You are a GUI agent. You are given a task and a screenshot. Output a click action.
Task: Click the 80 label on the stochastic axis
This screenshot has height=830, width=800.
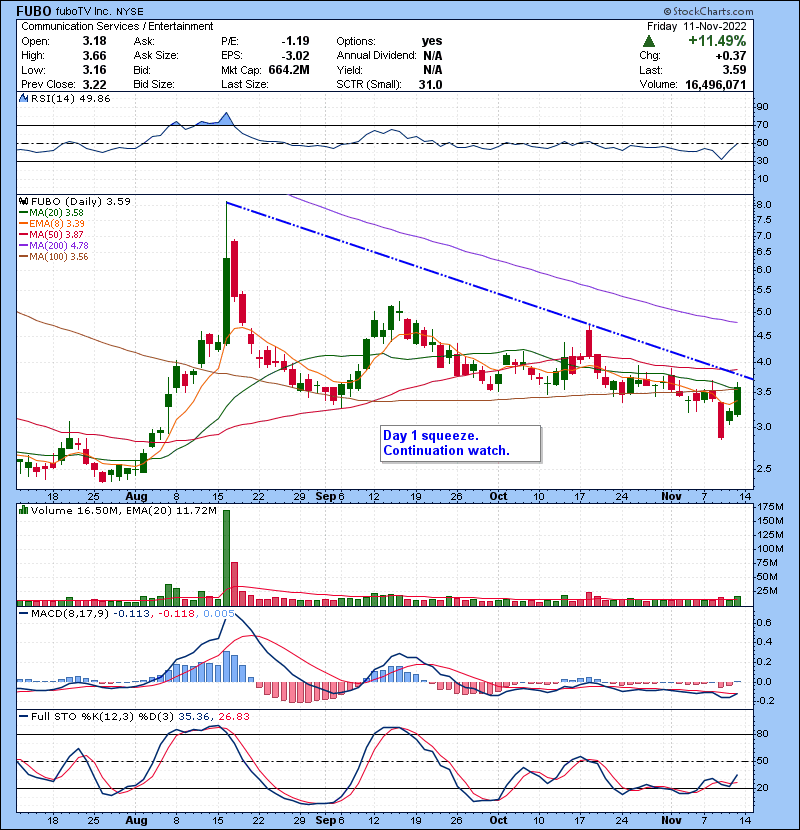tap(763, 734)
